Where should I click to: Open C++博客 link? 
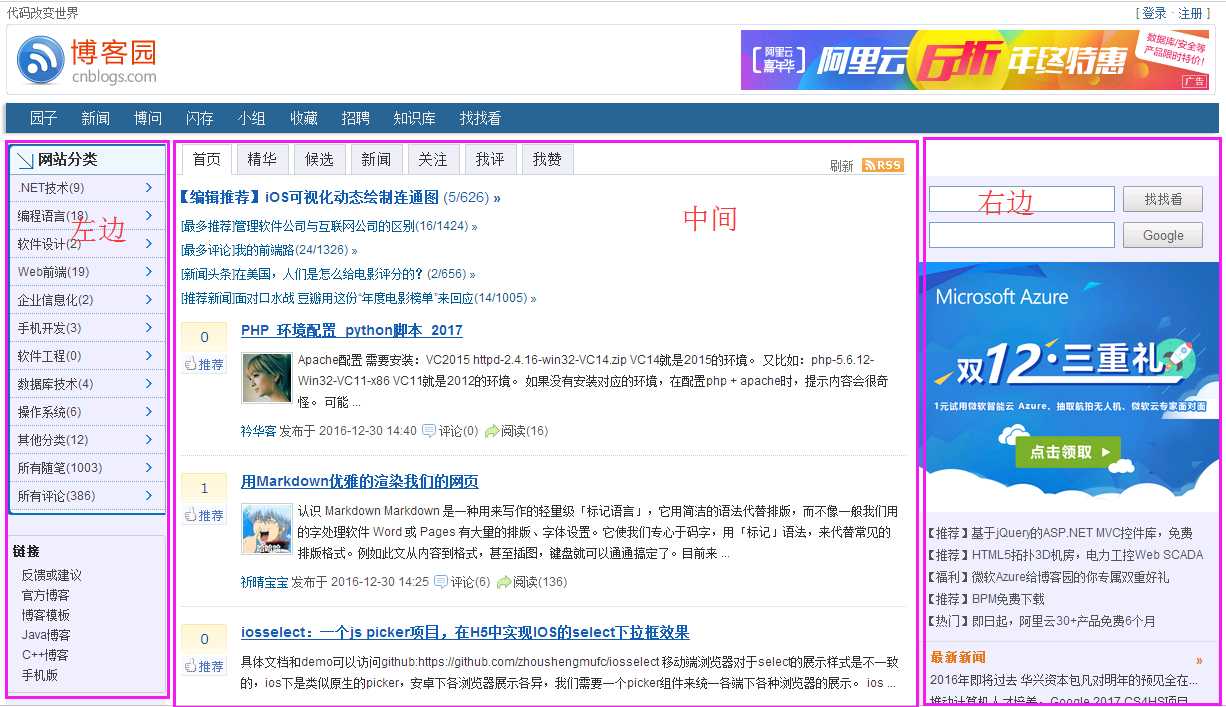coord(45,655)
